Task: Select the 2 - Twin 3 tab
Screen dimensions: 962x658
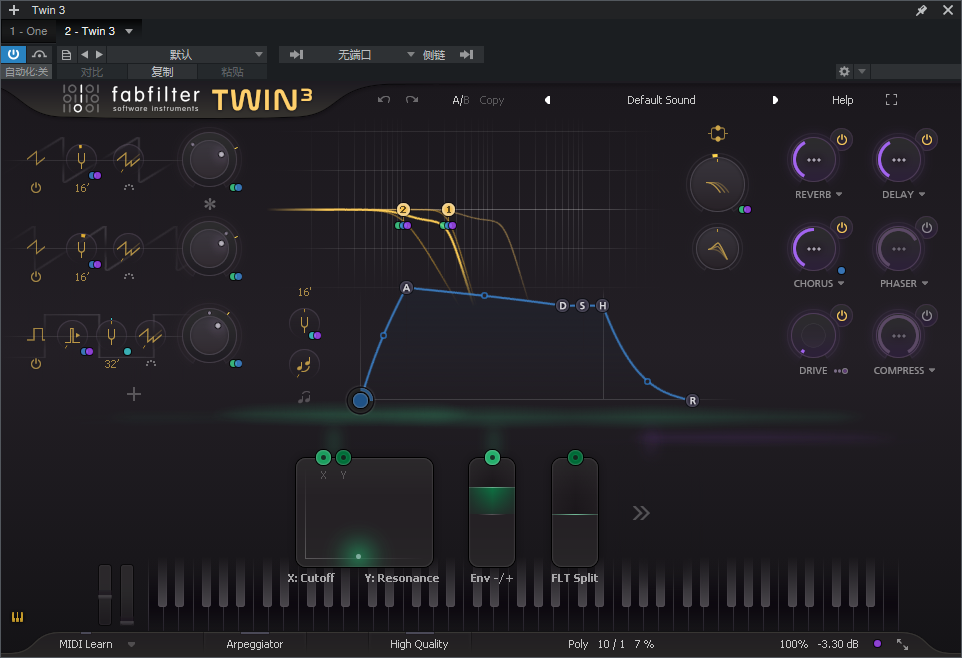Action: [90, 31]
